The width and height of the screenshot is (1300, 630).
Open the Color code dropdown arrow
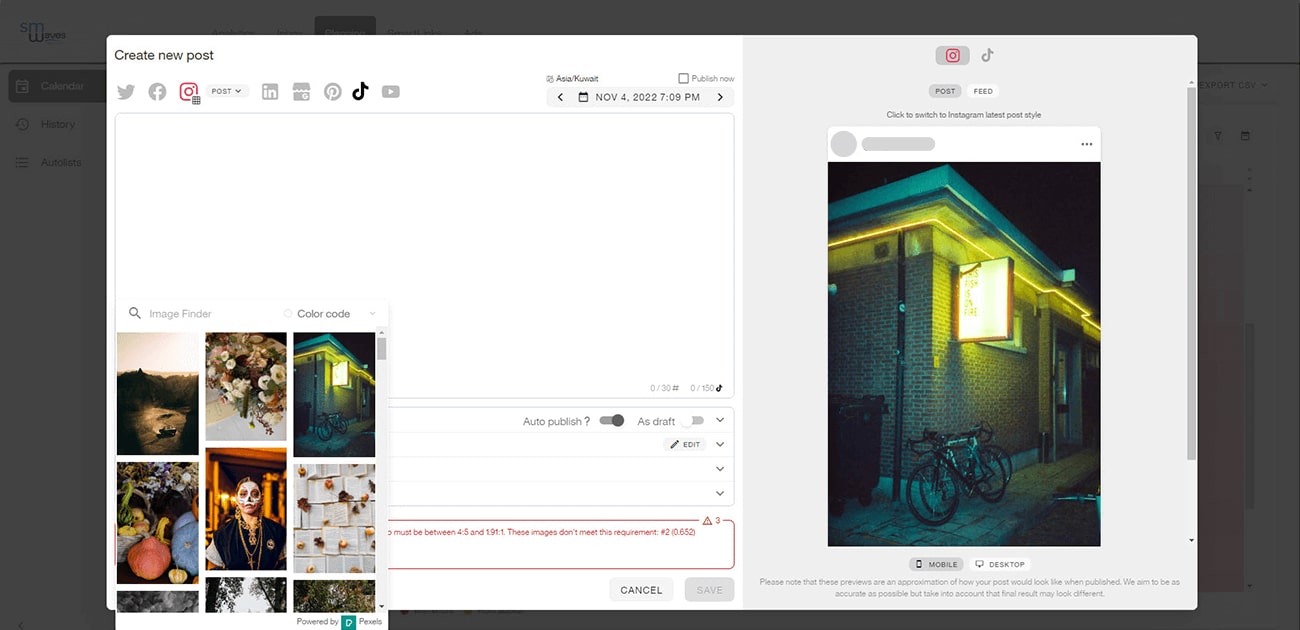click(372, 313)
